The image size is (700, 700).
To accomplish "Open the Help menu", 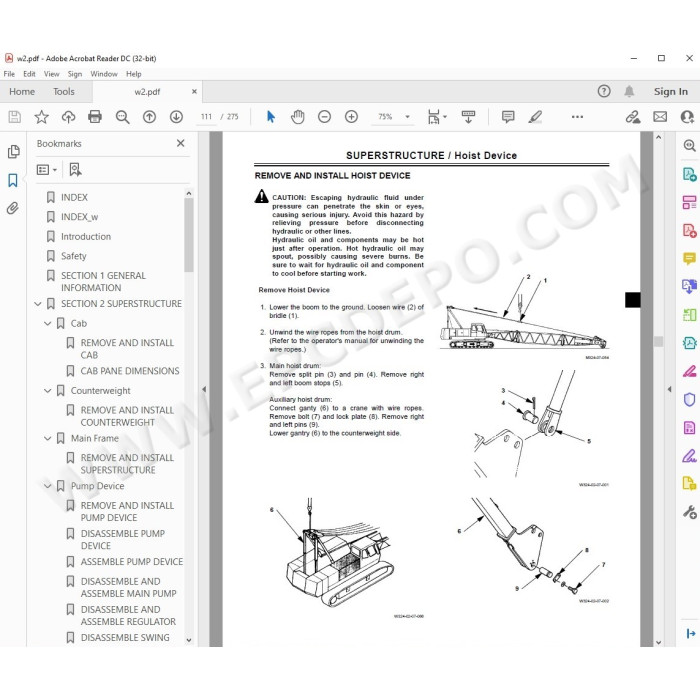I will pyautogui.click(x=133, y=74).
